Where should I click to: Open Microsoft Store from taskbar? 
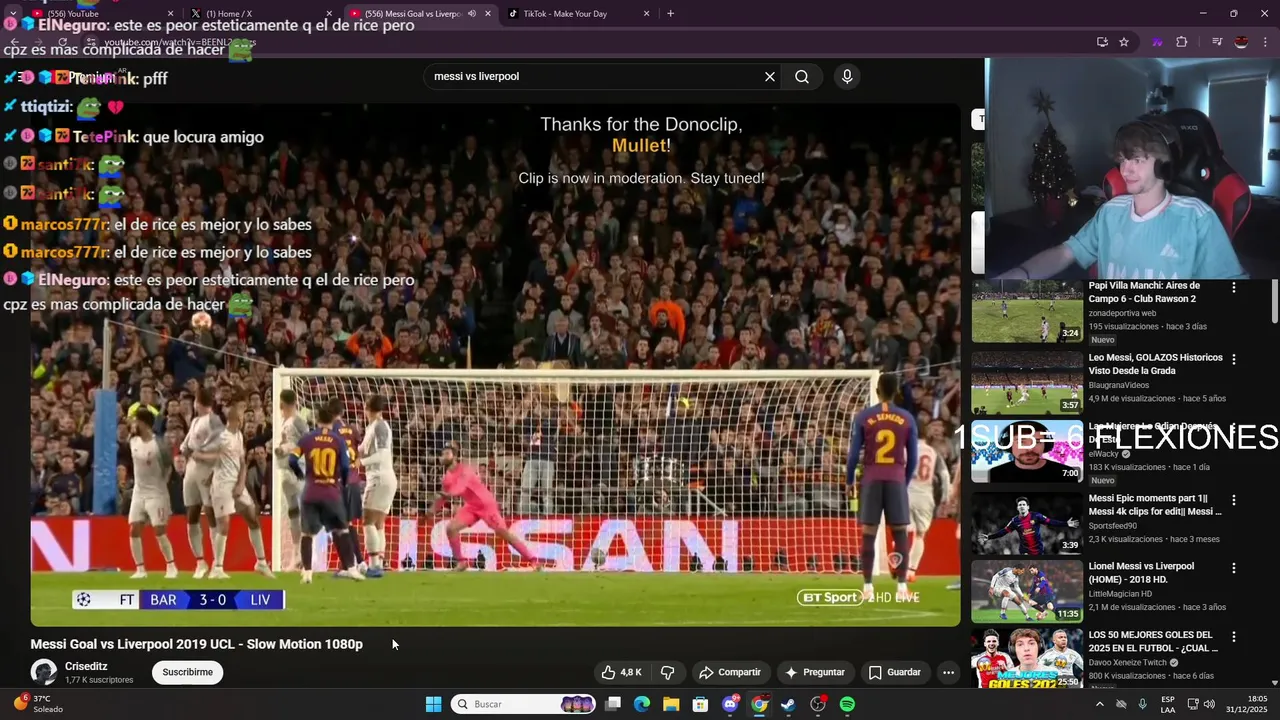click(x=701, y=704)
